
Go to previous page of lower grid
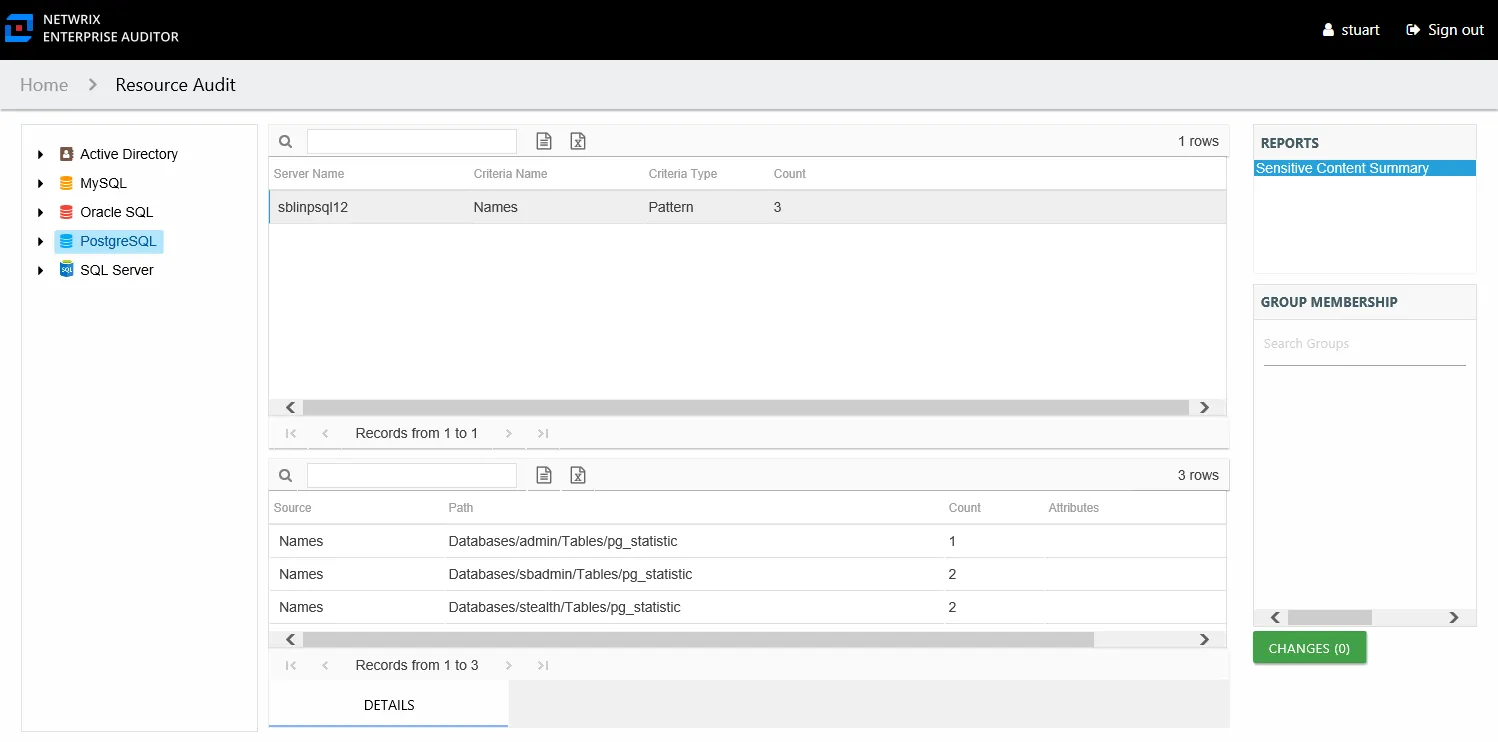[325, 665]
